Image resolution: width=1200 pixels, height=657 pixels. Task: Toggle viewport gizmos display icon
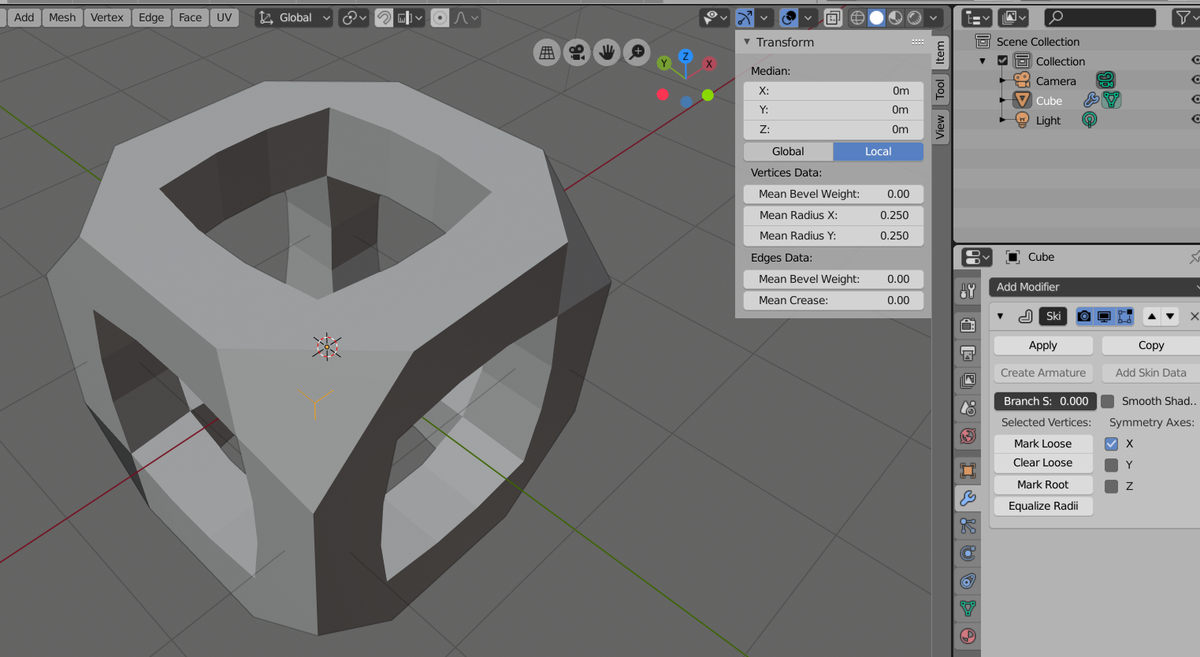click(745, 18)
